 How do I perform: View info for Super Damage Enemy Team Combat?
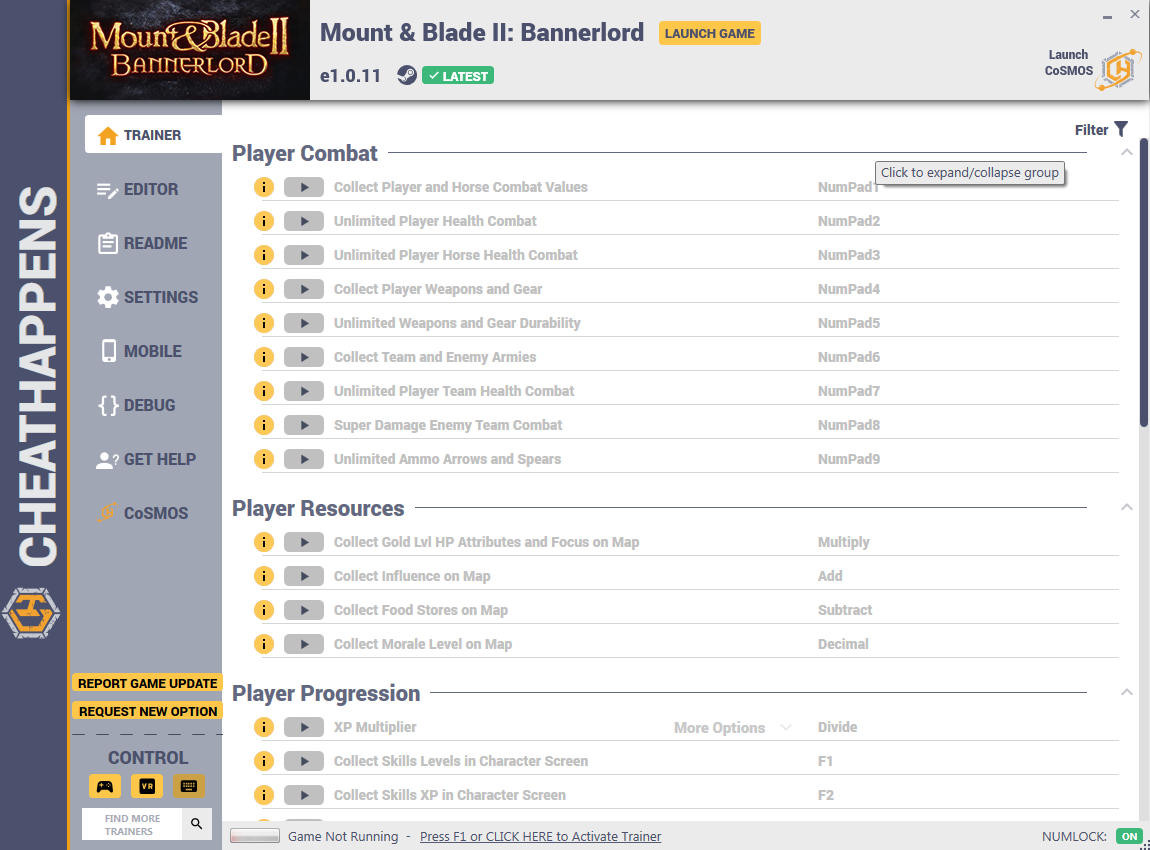264,425
